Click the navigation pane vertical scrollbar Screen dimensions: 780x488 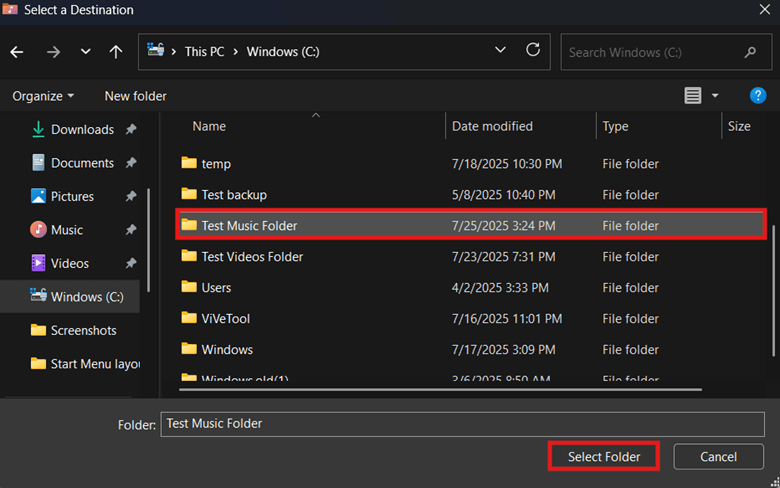(x=148, y=240)
